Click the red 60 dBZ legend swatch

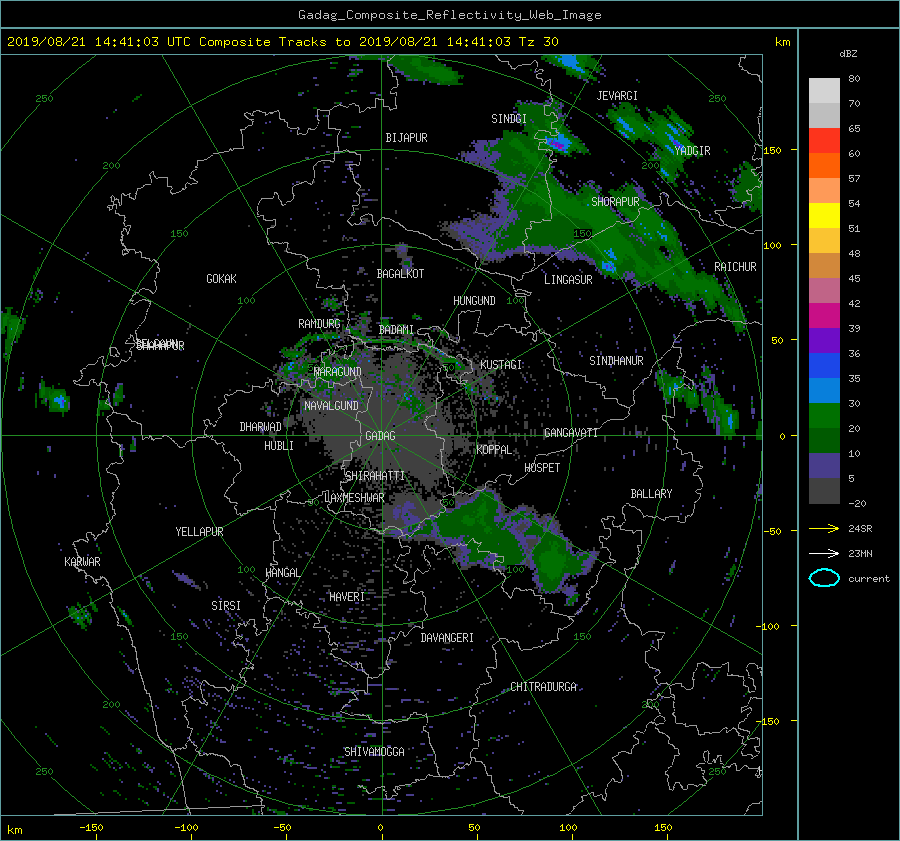click(x=824, y=141)
